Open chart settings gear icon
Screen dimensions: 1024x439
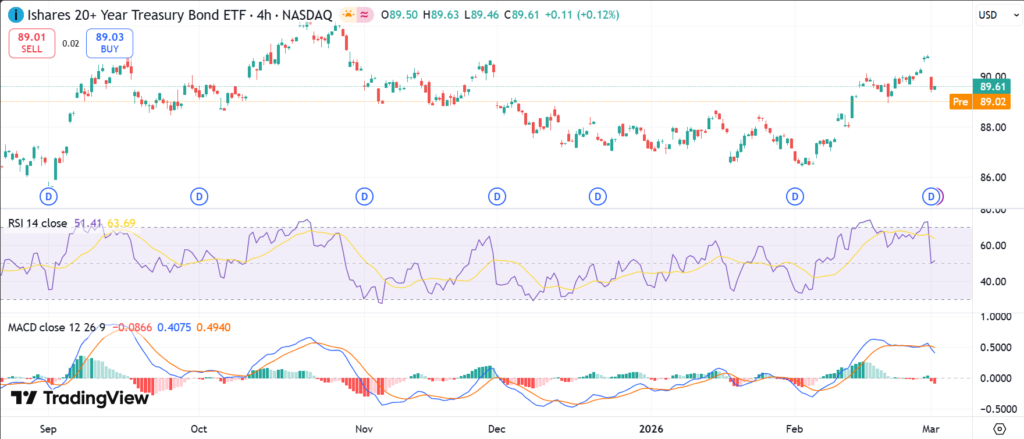click(x=997, y=428)
